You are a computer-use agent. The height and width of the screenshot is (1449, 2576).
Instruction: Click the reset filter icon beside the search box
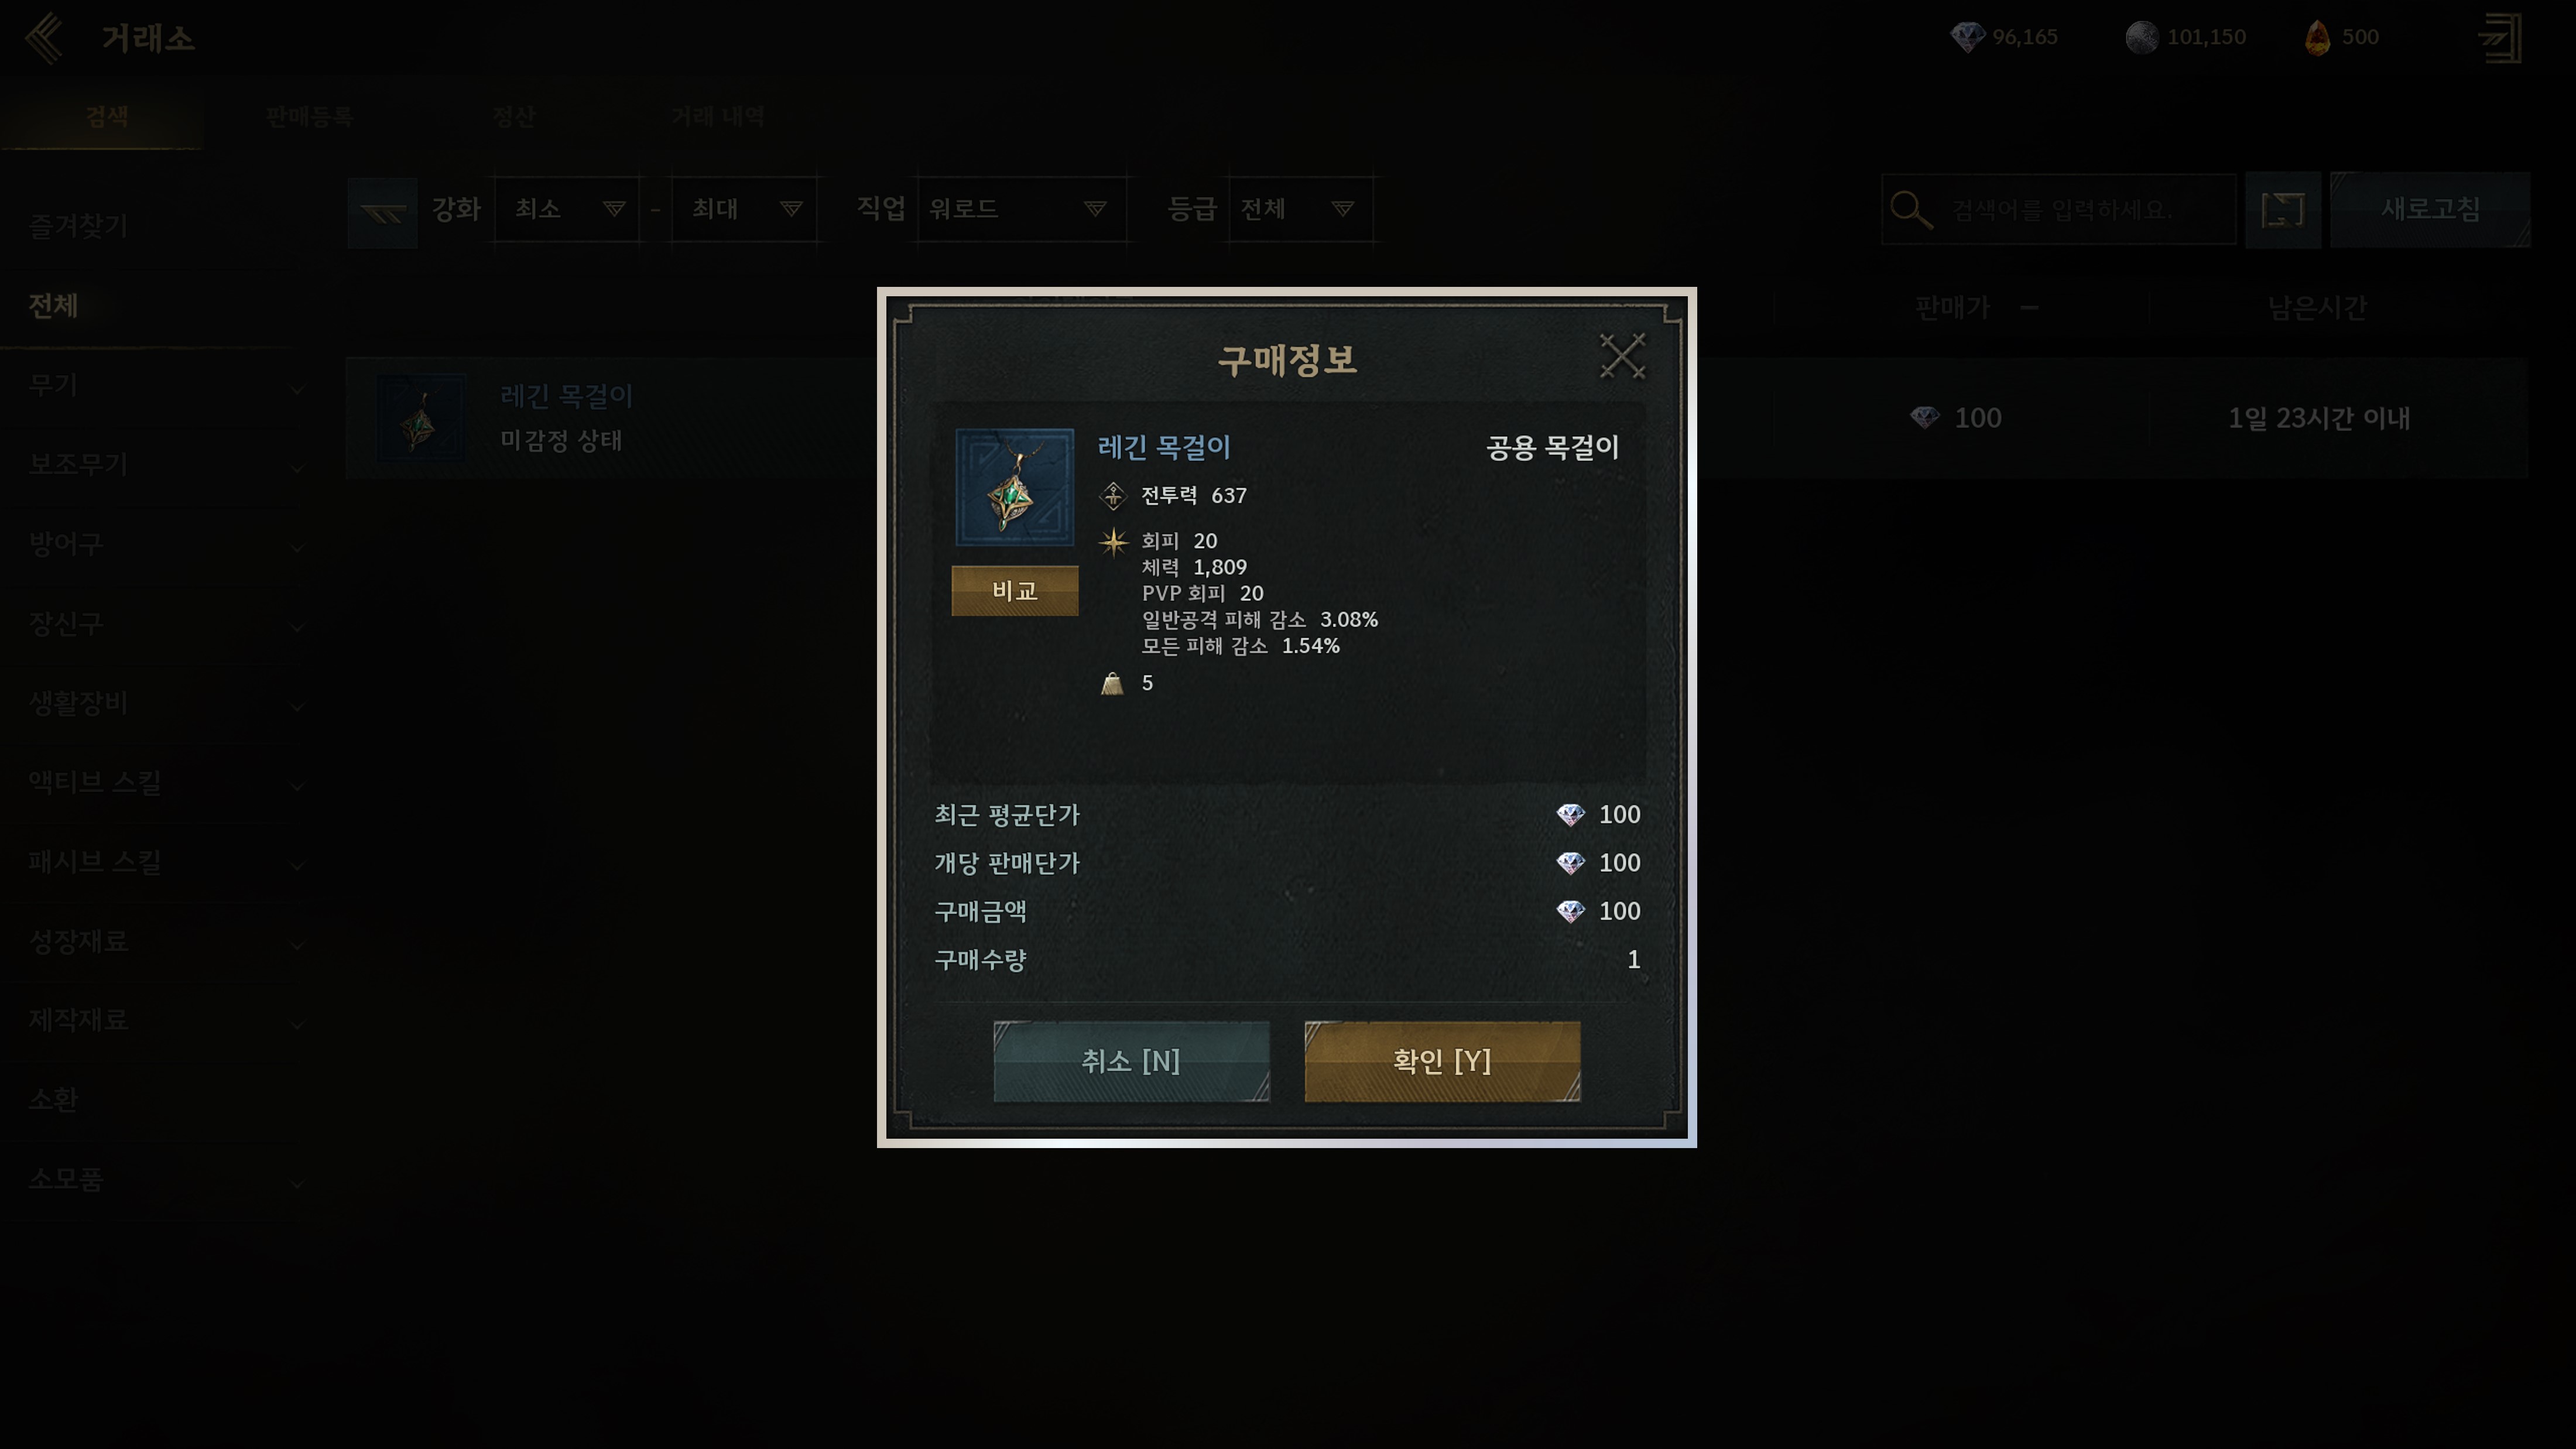[x=2282, y=209]
